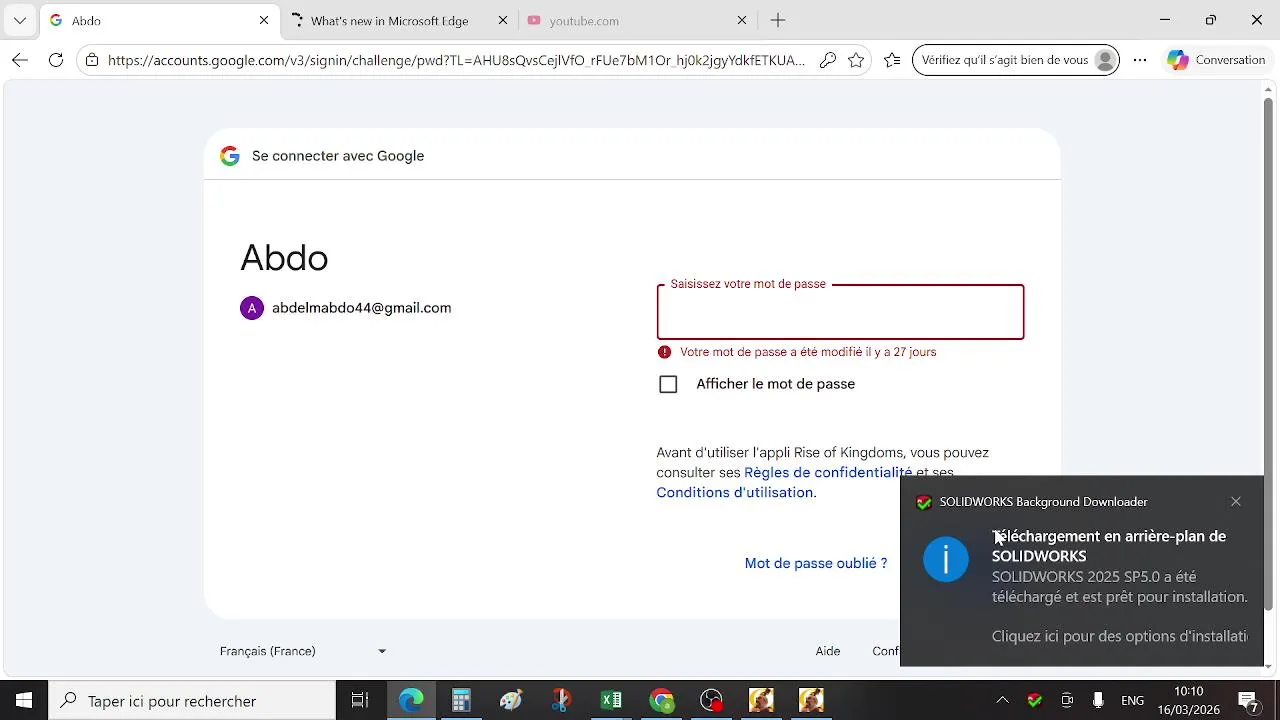Click Vérifiez qu'il s'agit bien de vous profile button
1280x720 pixels.
(1016, 60)
